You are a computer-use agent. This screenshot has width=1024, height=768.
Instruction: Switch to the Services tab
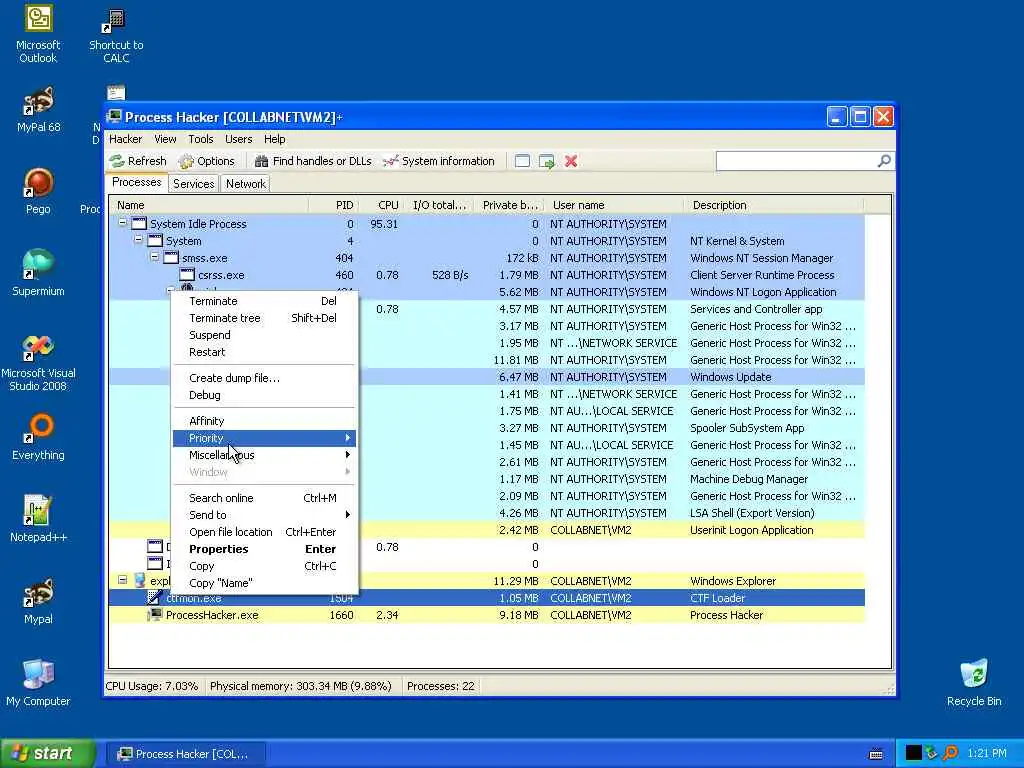click(193, 184)
